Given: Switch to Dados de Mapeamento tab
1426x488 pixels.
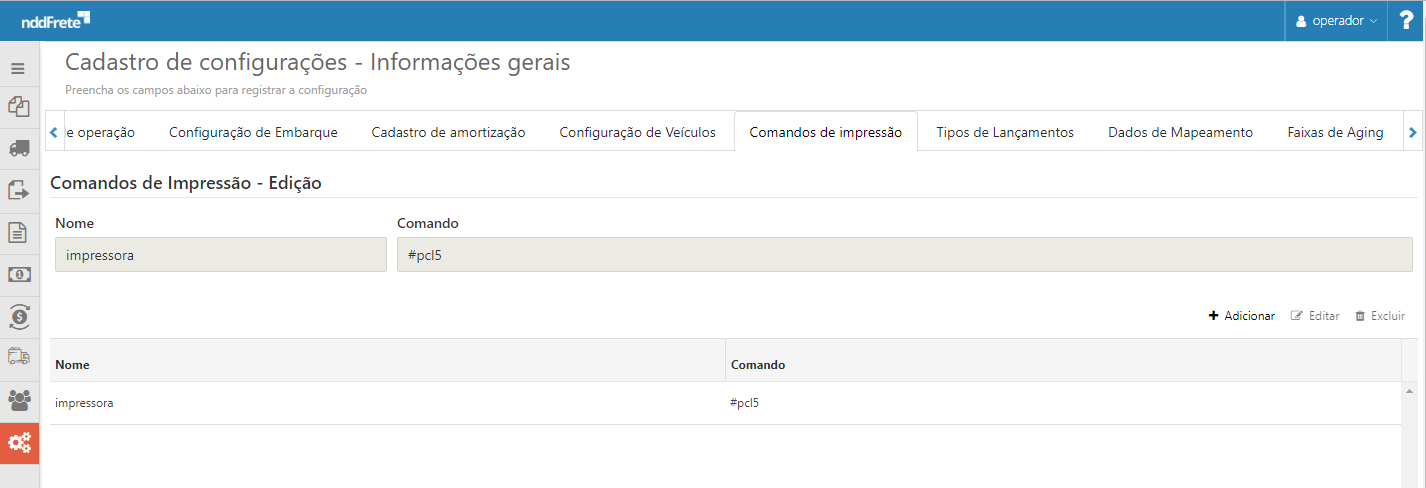Looking at the screenshot, I should click(x=1180, y=132).
